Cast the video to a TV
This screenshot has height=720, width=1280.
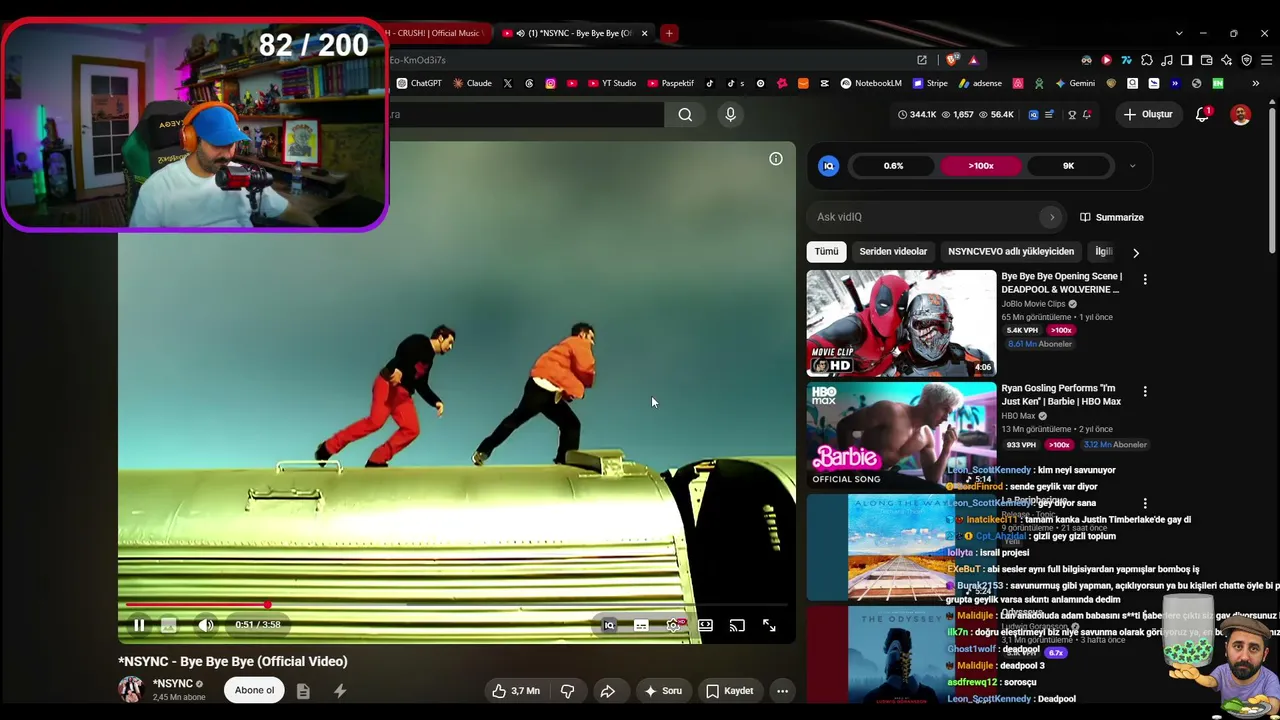pyautogui.click(x=737, y=625)
